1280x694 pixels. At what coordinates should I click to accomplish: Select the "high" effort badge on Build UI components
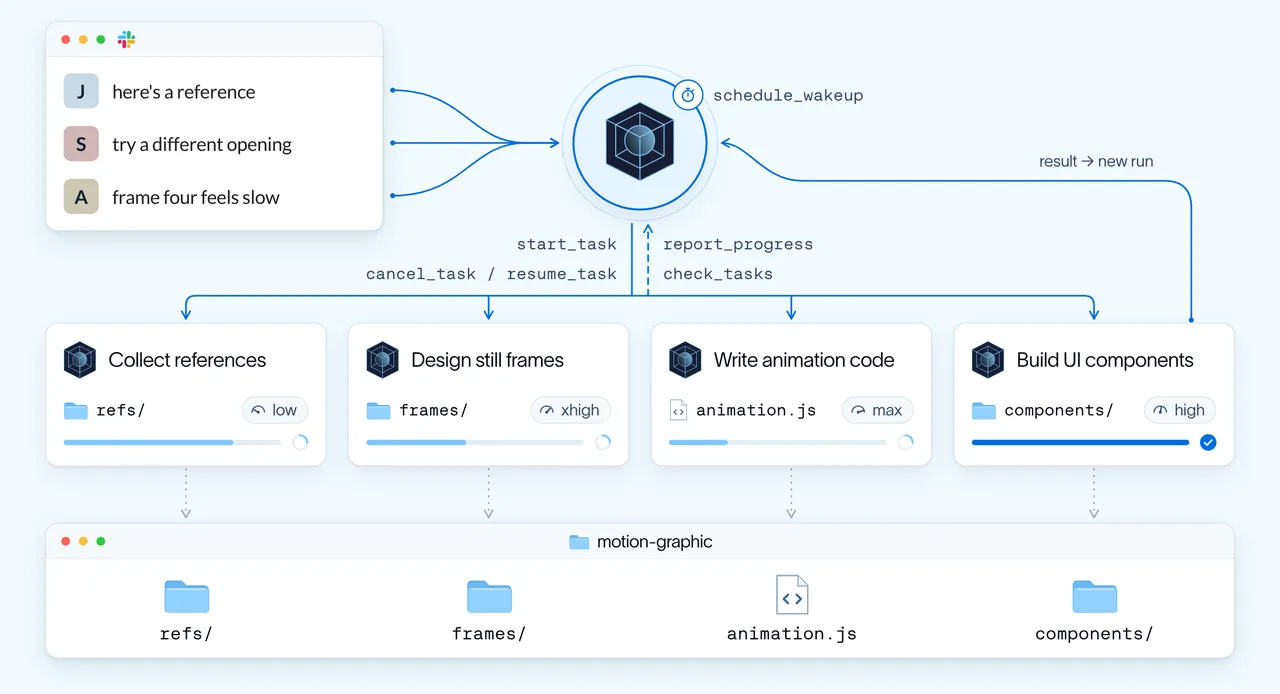(1180, 410)
